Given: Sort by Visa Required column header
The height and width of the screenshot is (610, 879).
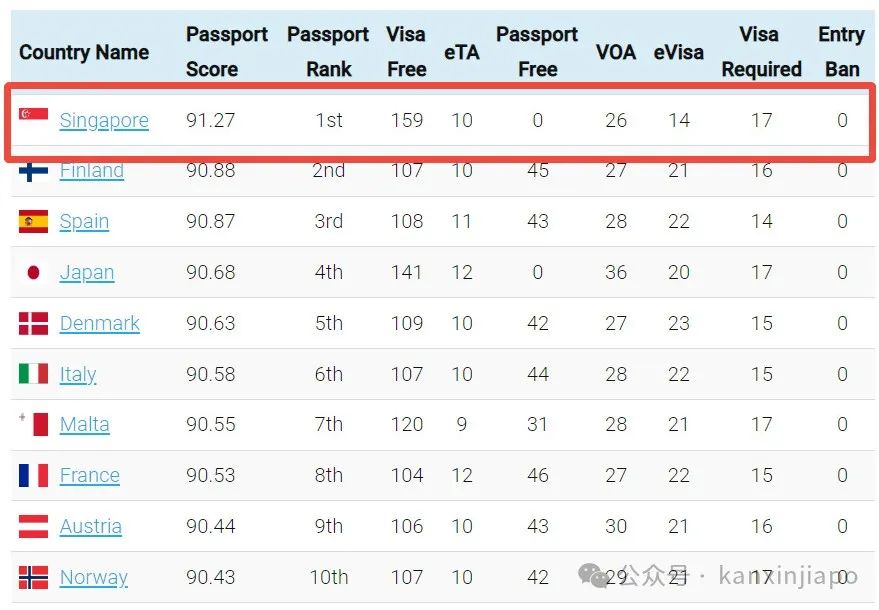Looking at the screenshot, I should (x=761, y=52).
